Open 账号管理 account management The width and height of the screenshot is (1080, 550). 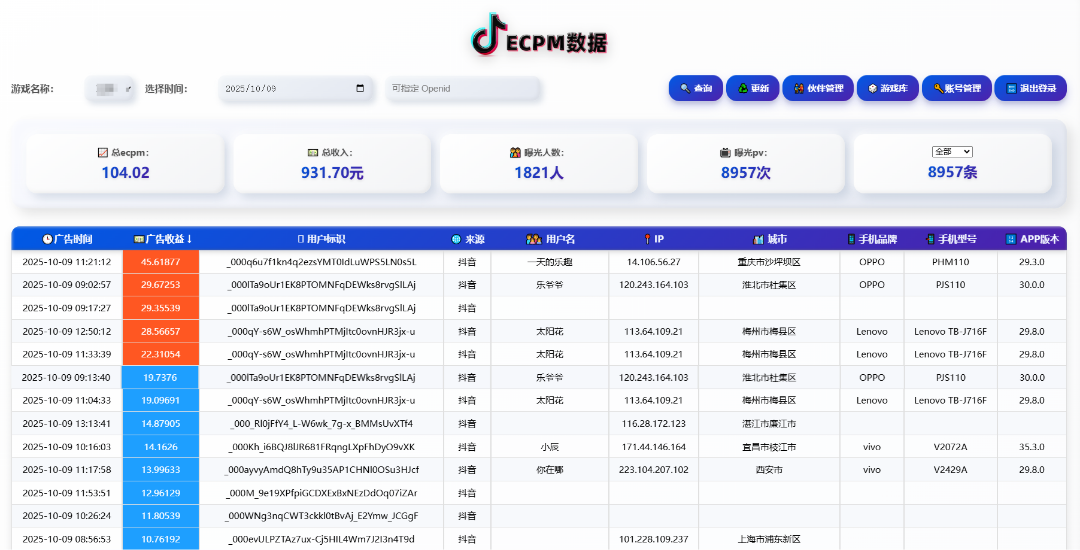point(956,89)
